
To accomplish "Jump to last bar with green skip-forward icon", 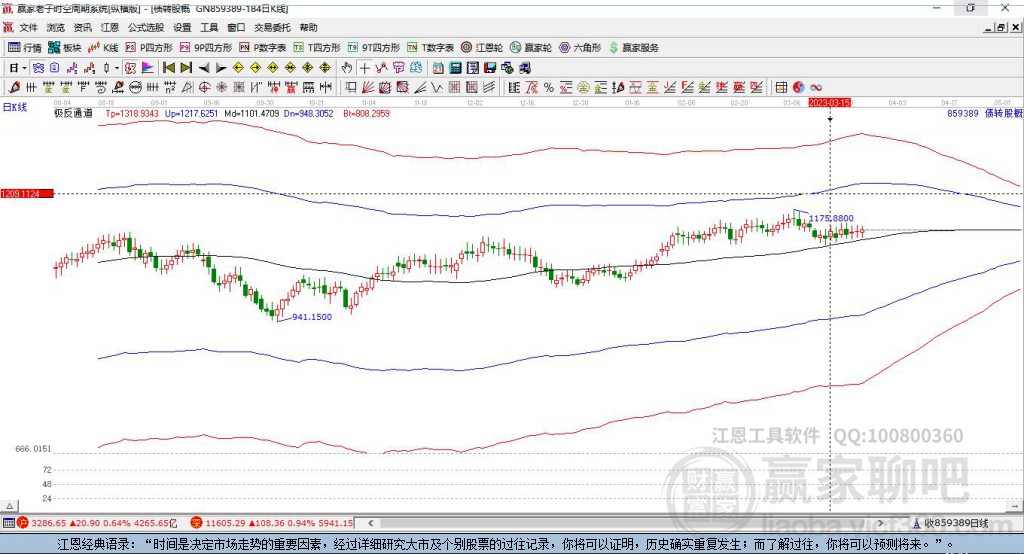I will 186,68.
